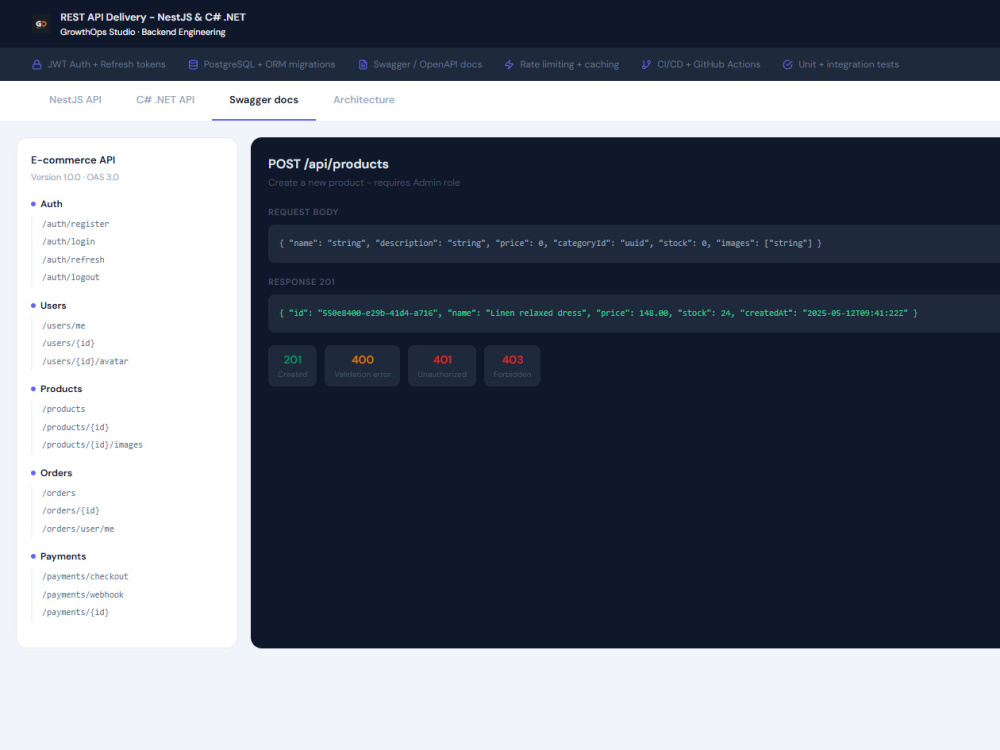Open the NestJS API tab
This screenshot has width=1000, height=750.
click(x=75, y=99)
